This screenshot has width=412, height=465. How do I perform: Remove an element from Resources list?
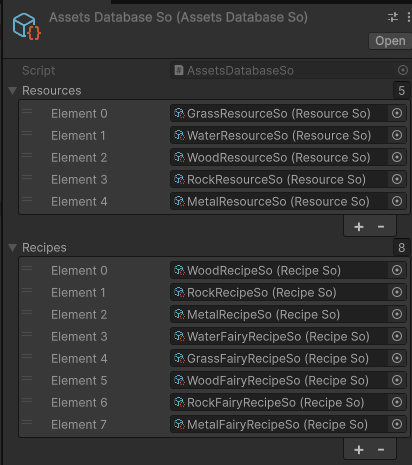point(381,227)
